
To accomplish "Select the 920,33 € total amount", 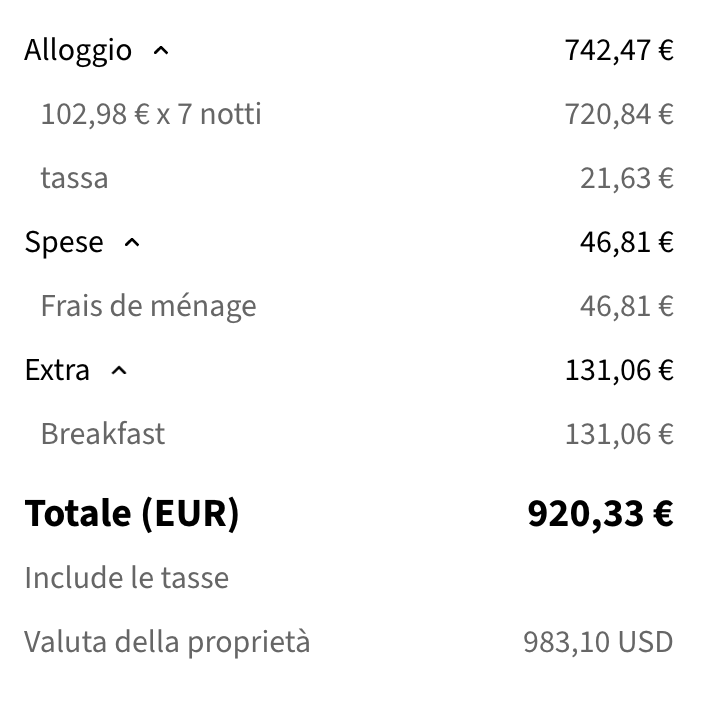I will (600, 513).
